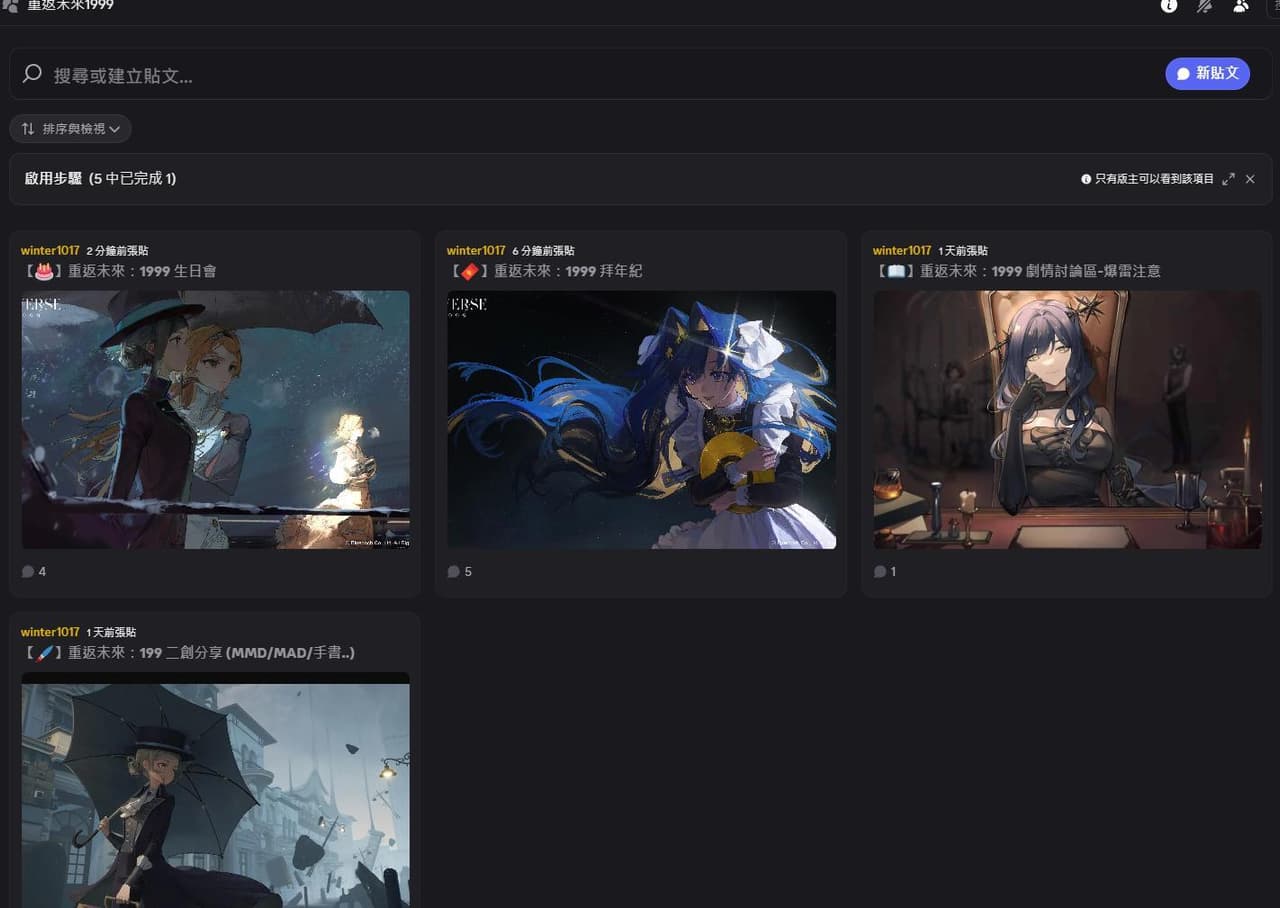Click the paintbrush emoji in 二創分享 title
This screenshot has height=908, width=1280.
(43, 653)
